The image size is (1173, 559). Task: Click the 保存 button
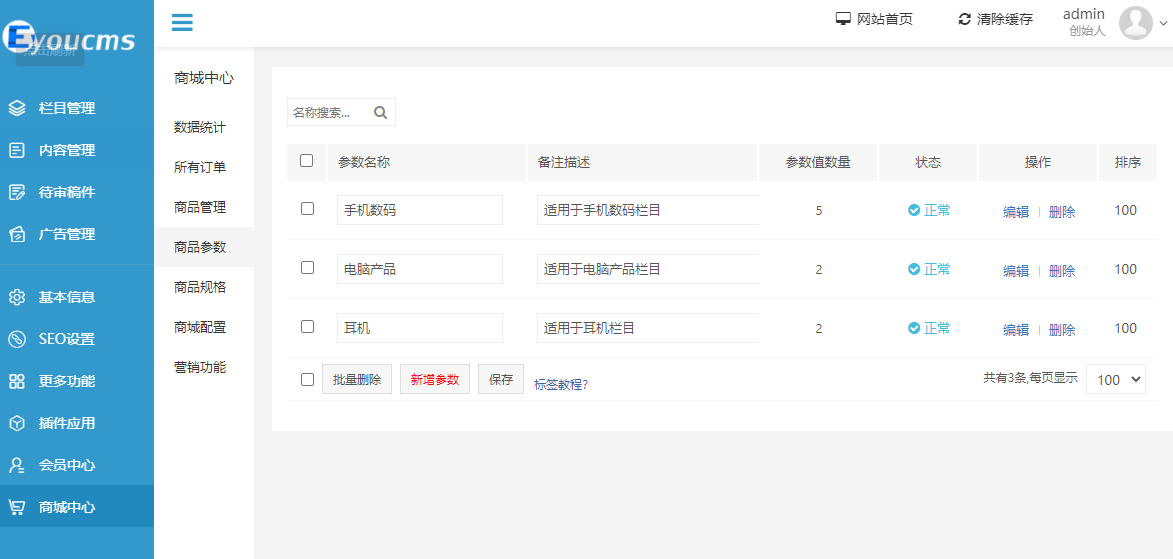[x=501, y=379]
